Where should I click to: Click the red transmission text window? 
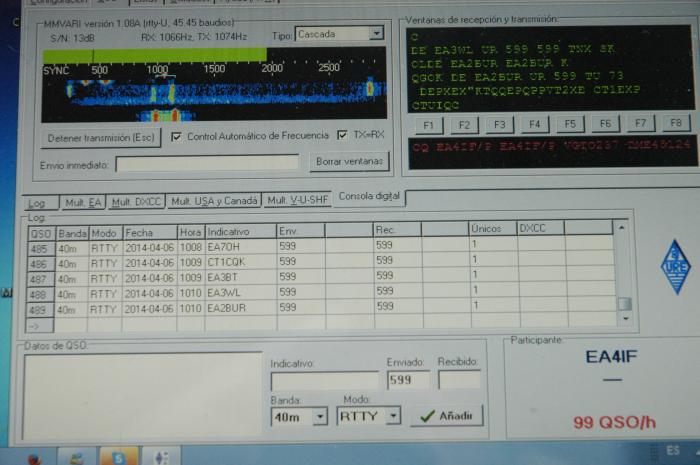[553, 152]
